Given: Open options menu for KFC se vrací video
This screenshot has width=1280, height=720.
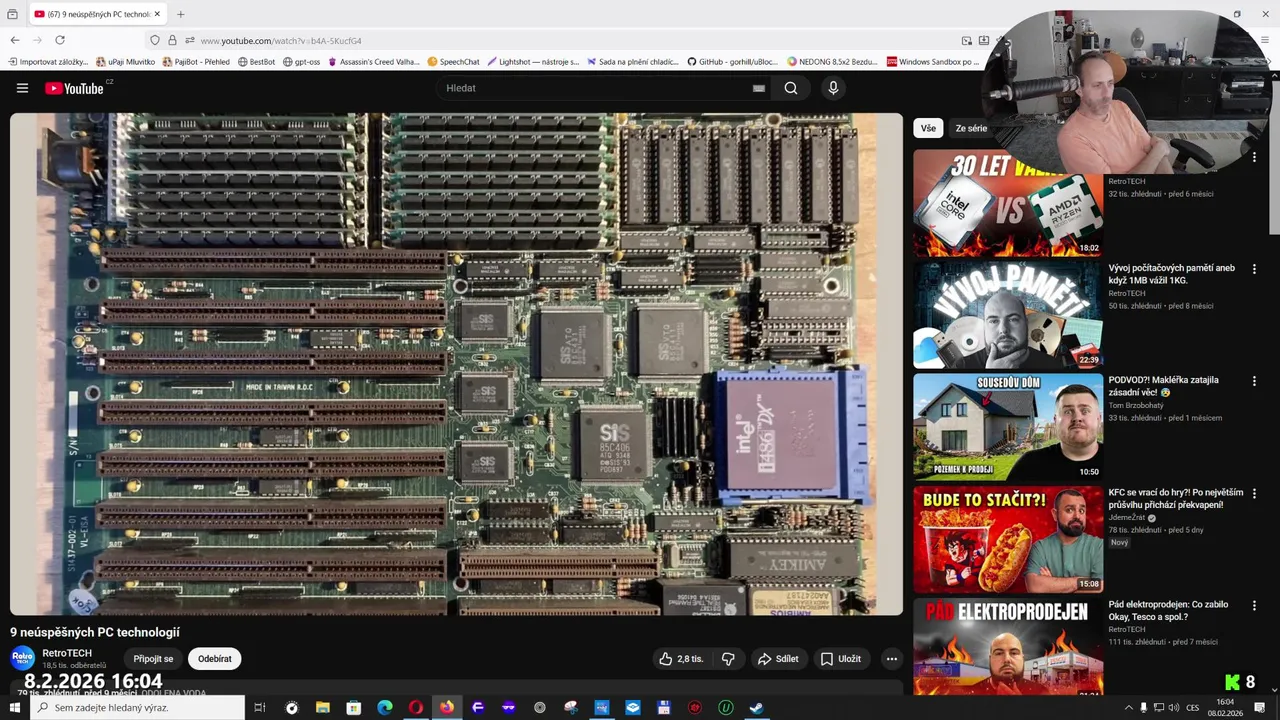Looking at the screenshot, I should [1254, 493].
